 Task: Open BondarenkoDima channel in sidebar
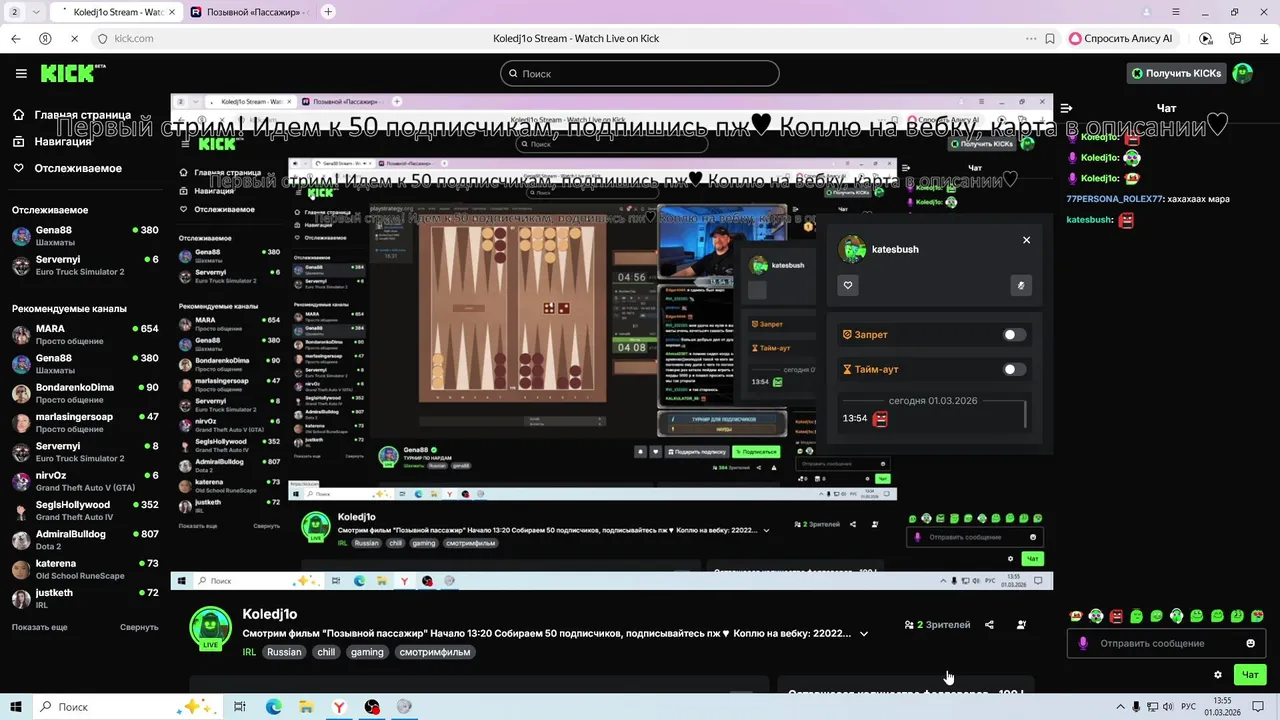click(x=85, y=393)
